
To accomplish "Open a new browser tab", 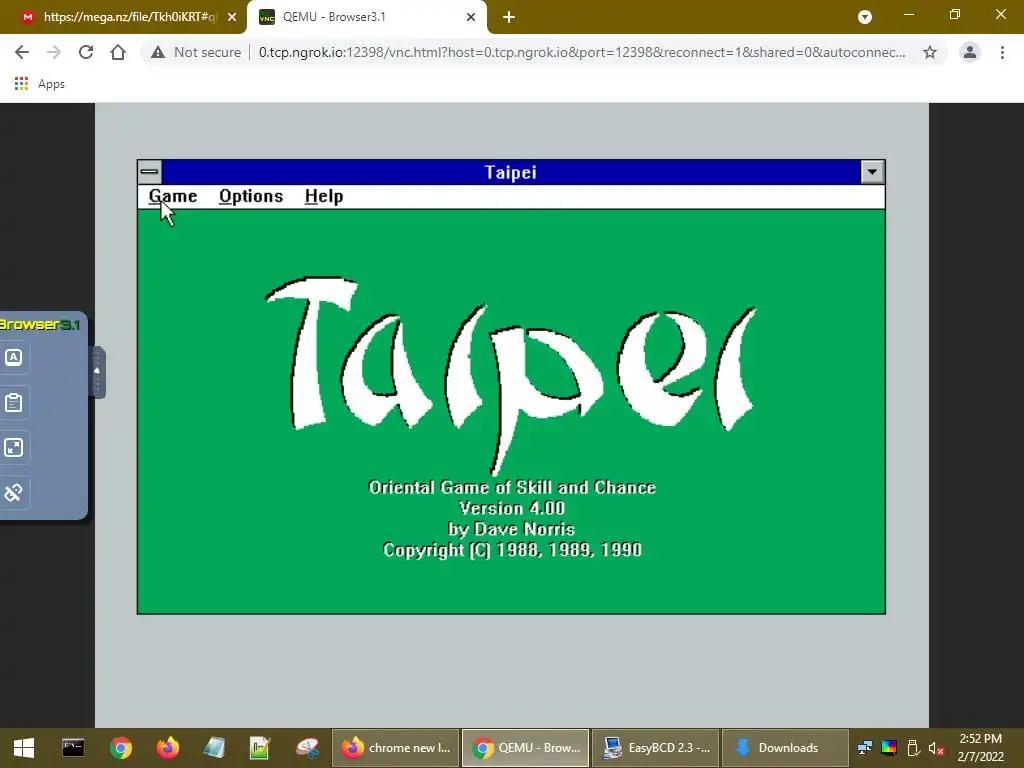I will click(x=509, y=18).
